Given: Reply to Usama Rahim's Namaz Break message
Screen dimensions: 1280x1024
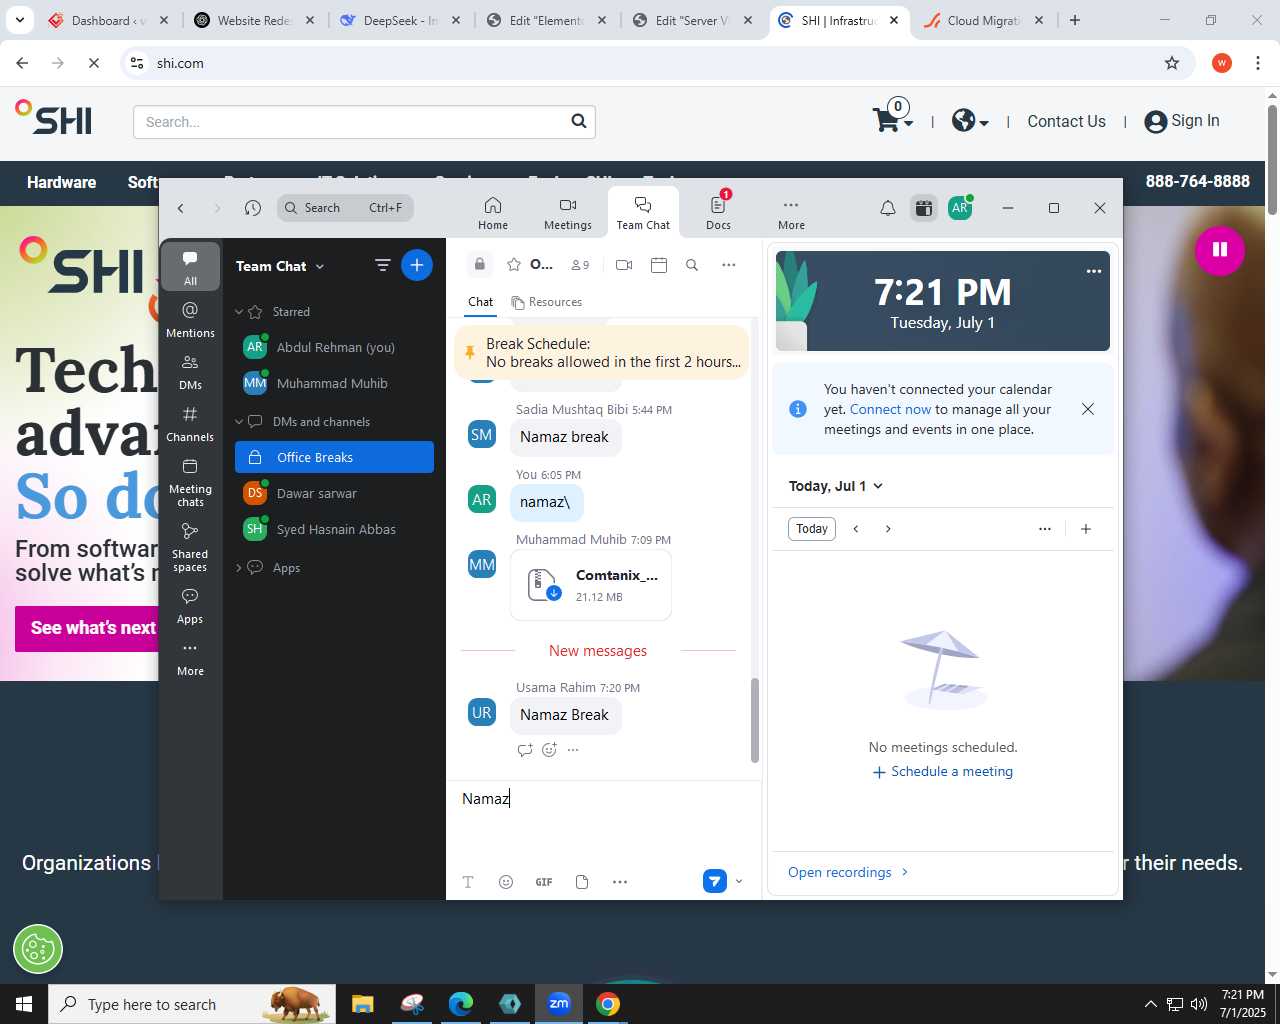Looking at the screenshot, I should (x=525, y=750).
